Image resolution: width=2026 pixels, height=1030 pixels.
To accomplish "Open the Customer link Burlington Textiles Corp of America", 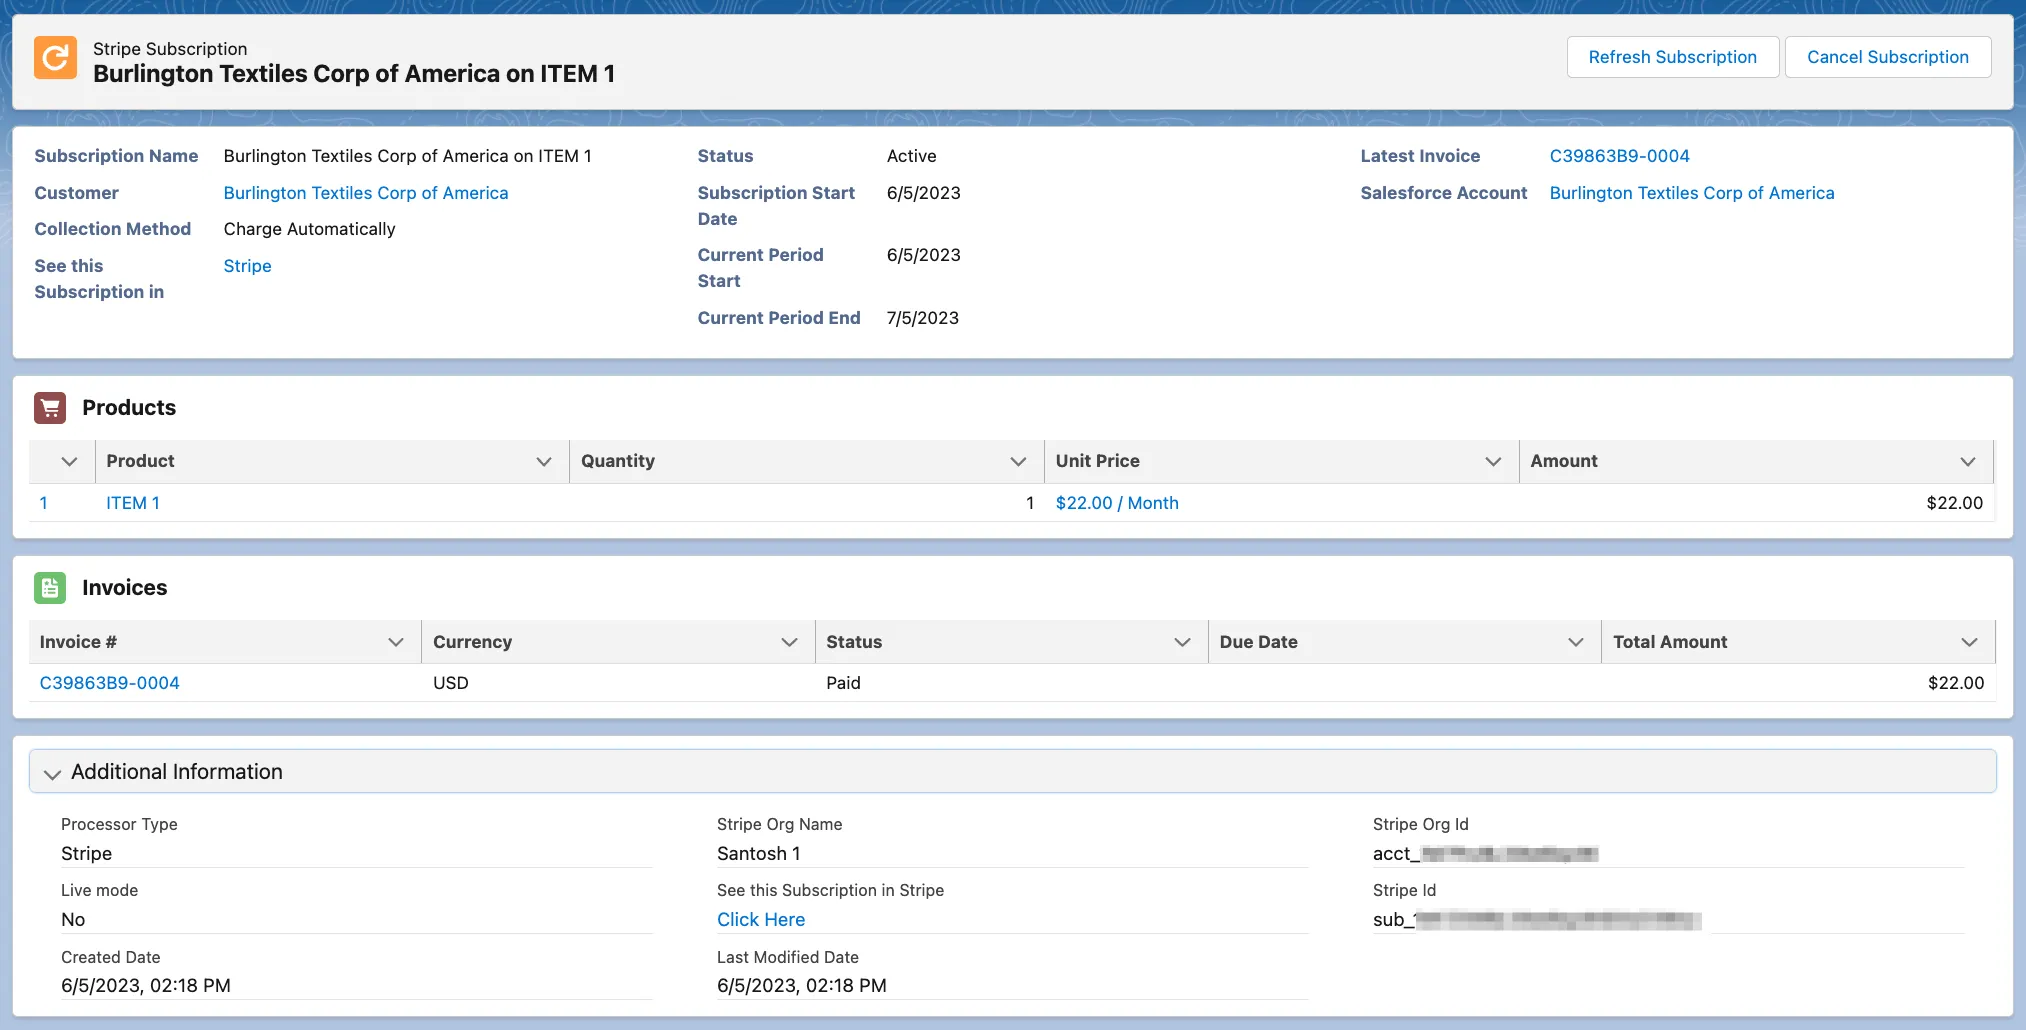I will pos(366,193).
